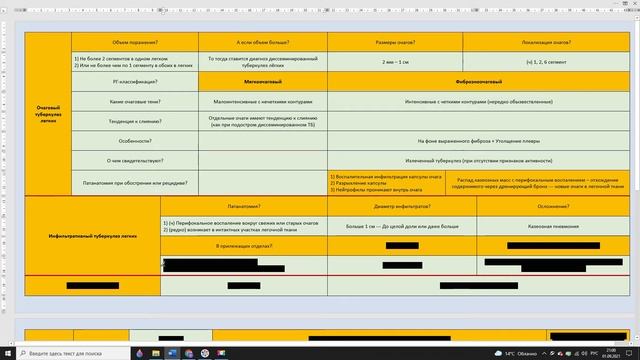Select the cell 'Казеозная пневмония'
Screen dimensions: 640x360
pos(553,226)
